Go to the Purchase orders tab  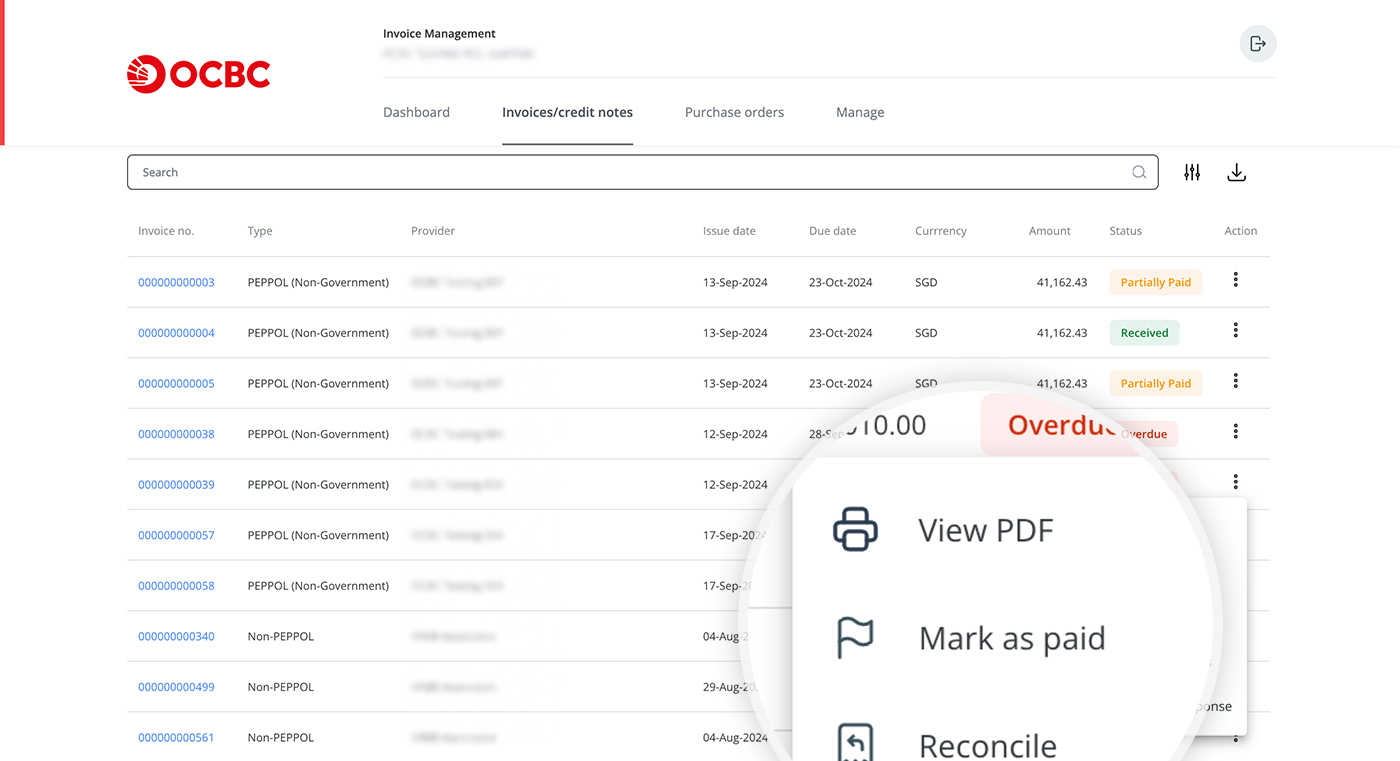pyautogui.click(x=734, y=112)
